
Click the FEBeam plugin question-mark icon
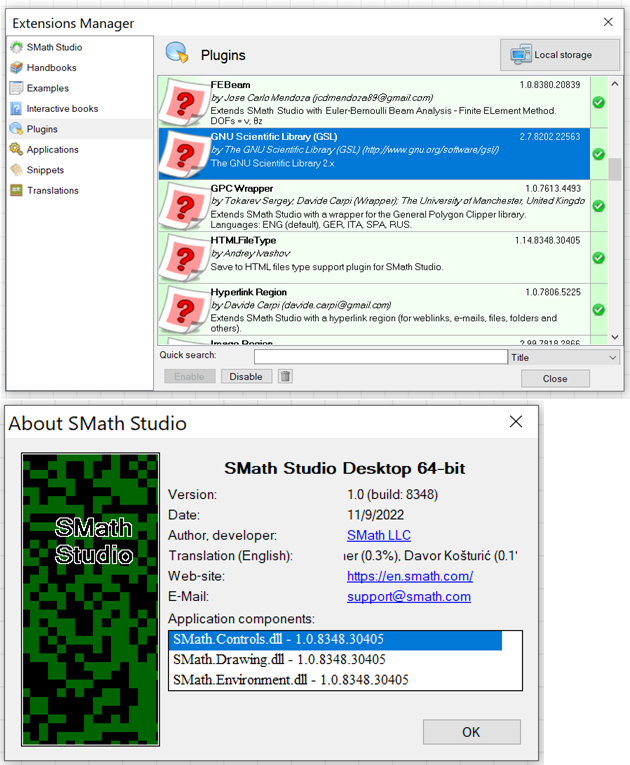pyautogui.click(x=183, y=100)
